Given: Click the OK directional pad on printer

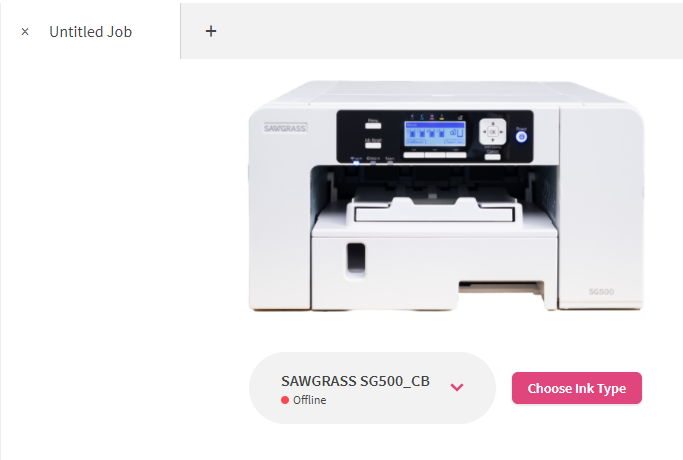Looking at the screenshot, I should pos(493,132).
